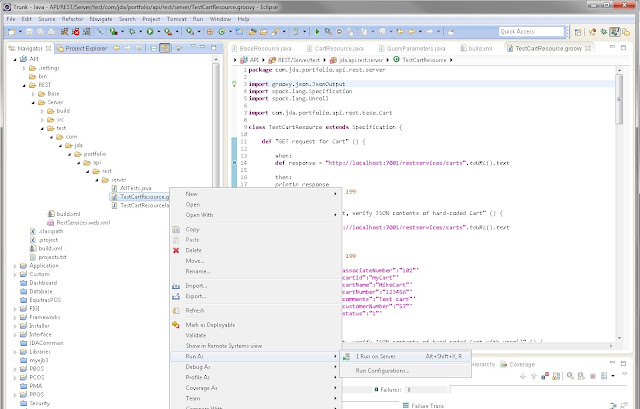The width and height of the screenshot is (640, 409).
Task: Click Run Configurations... in the submenu
Action: 405,371
